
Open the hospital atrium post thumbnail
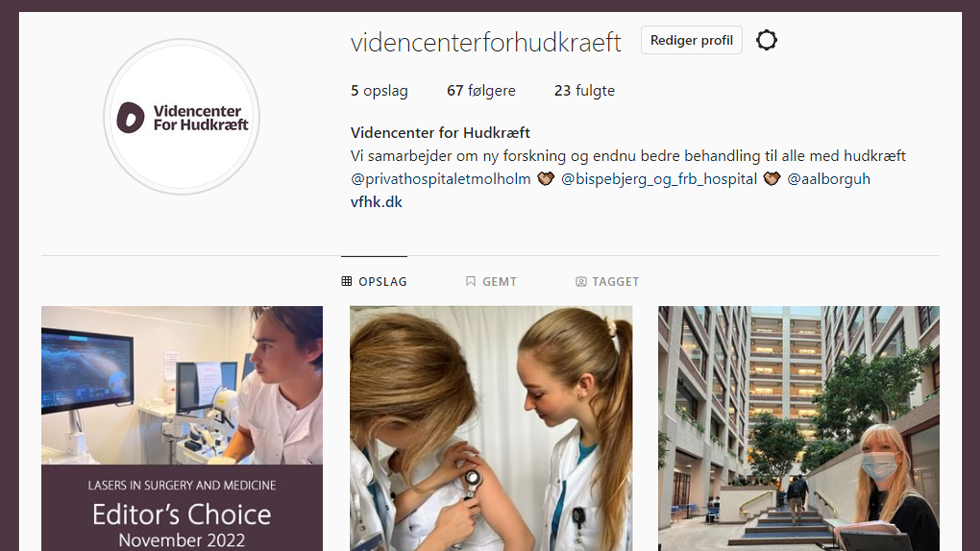tap(799, 429)
